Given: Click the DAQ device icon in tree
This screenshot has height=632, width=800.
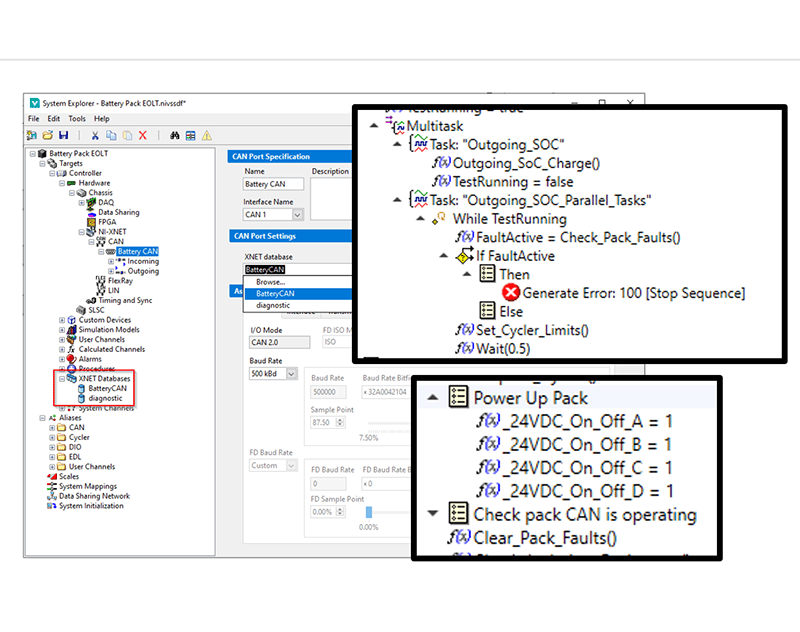Looking at the screenshot, I should pos(91,203).
